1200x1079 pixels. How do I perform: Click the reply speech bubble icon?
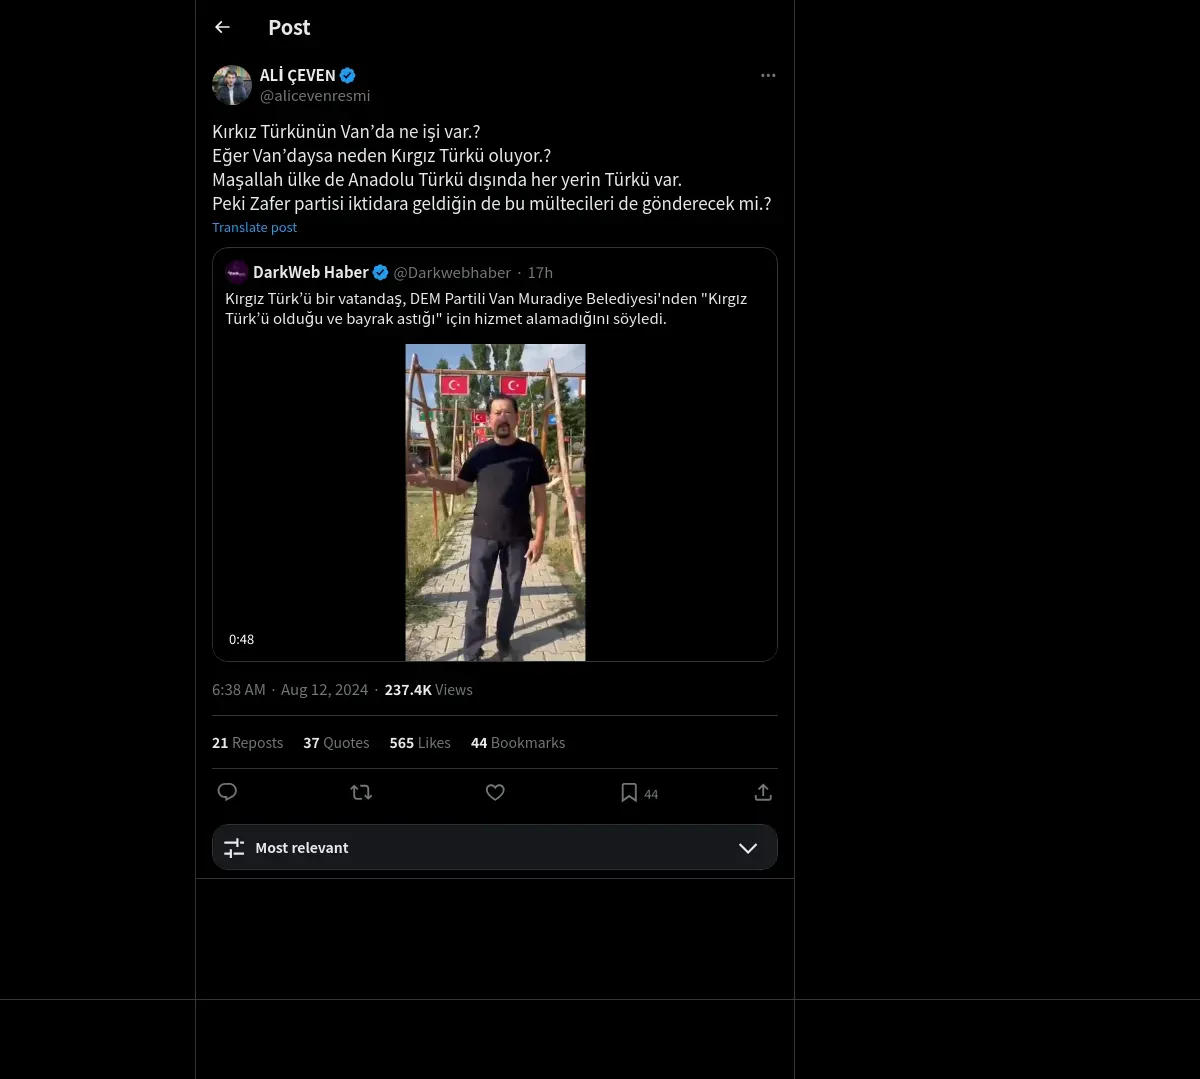pyautogui.click(x=227, y=792)
